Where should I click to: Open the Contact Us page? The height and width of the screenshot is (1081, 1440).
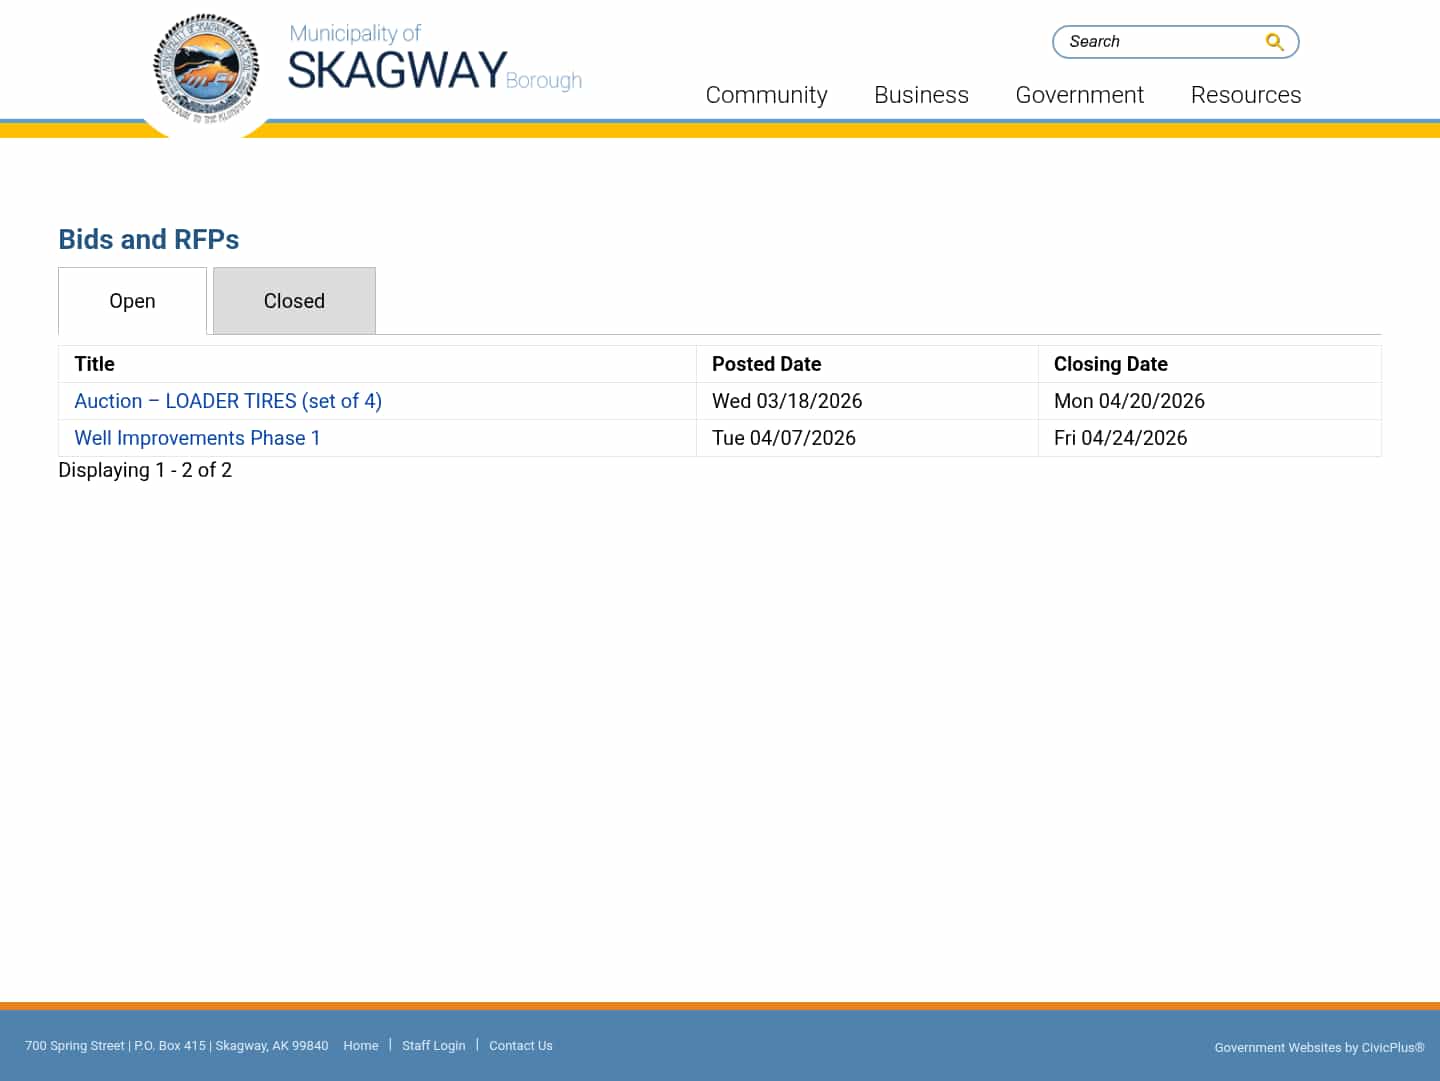click(x=521, y=1045)
